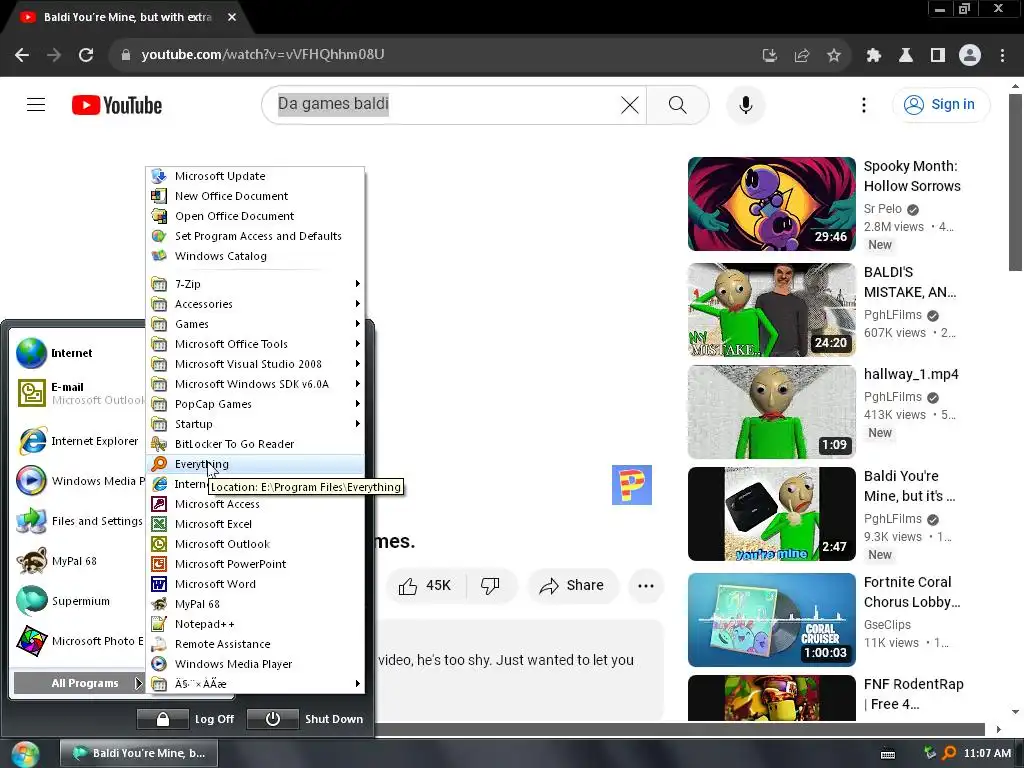
Task: Open Fortnite Coral Chorus Lobby video
Action: [x=771, y=620]
